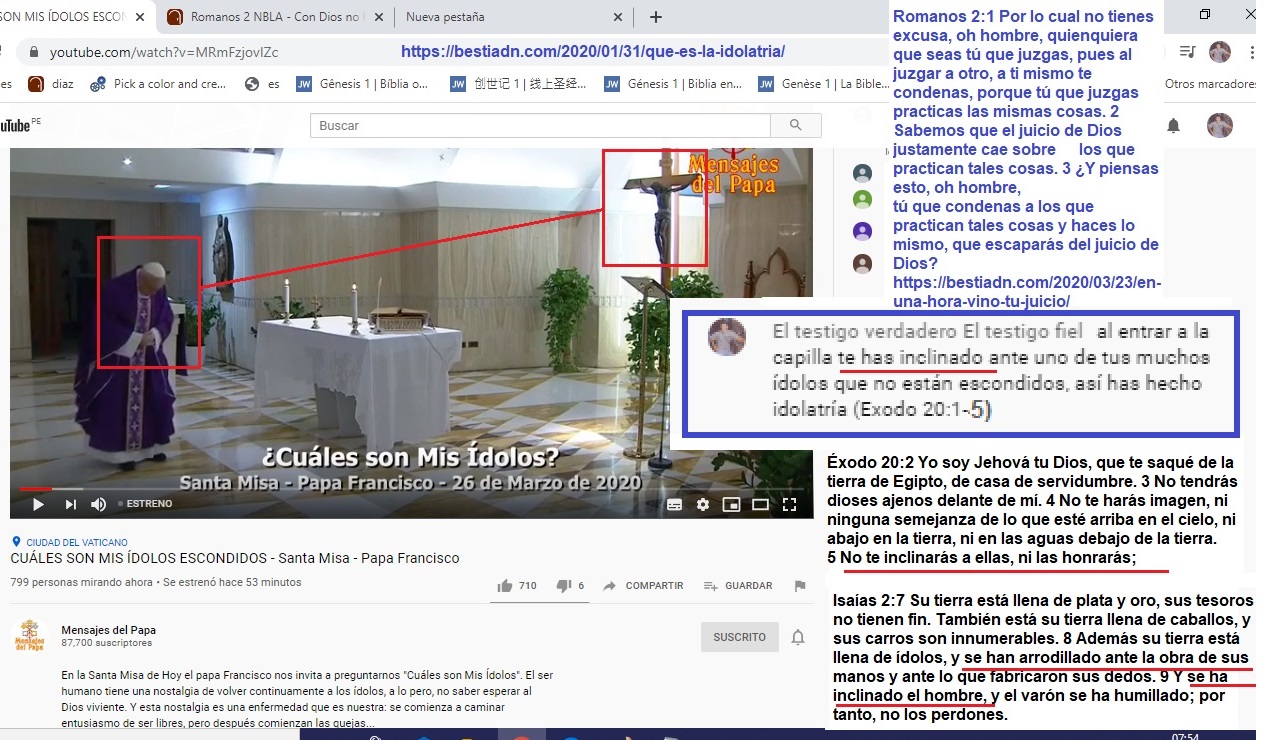Mute the video volume
Viewport: 1266px width, 740px height.
[x=99, y=504]
